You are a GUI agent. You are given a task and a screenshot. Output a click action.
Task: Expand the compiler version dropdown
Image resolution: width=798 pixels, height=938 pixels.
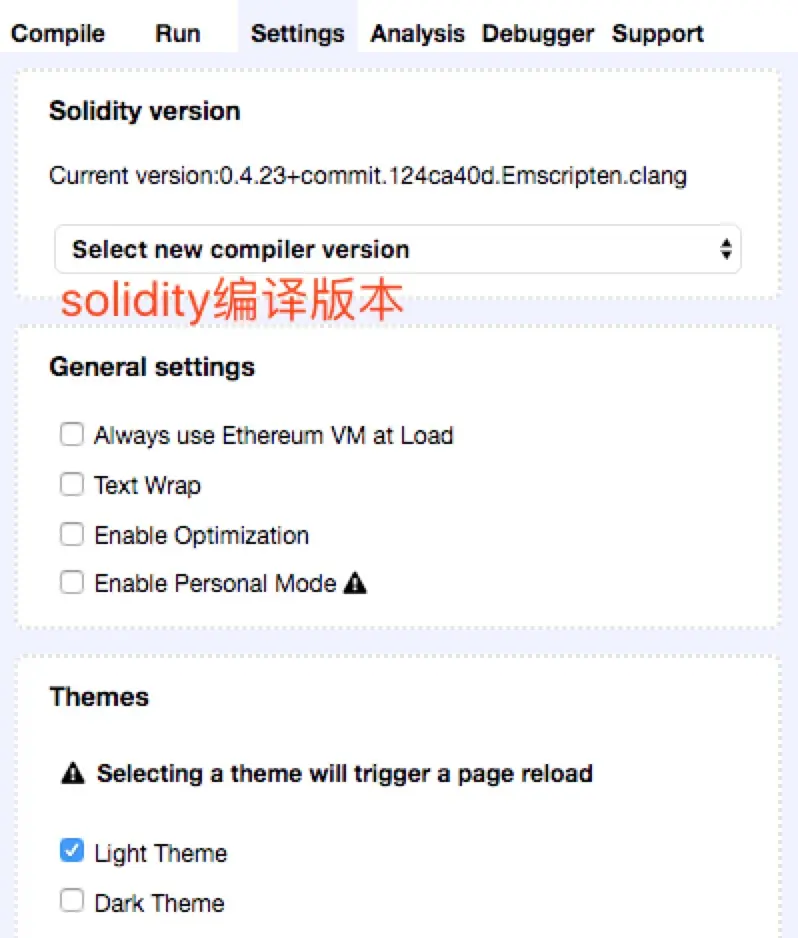[397, 249]
